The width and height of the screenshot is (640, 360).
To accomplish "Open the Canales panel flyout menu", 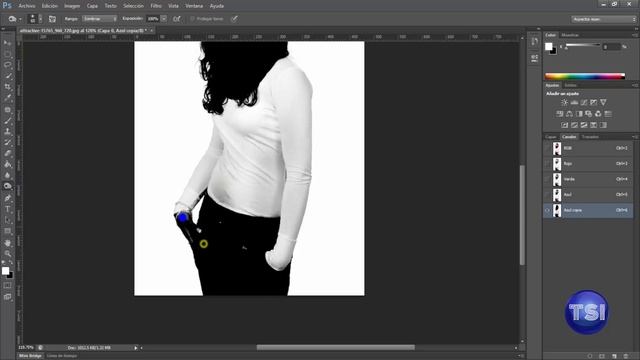I will click(x=635, y=137).
